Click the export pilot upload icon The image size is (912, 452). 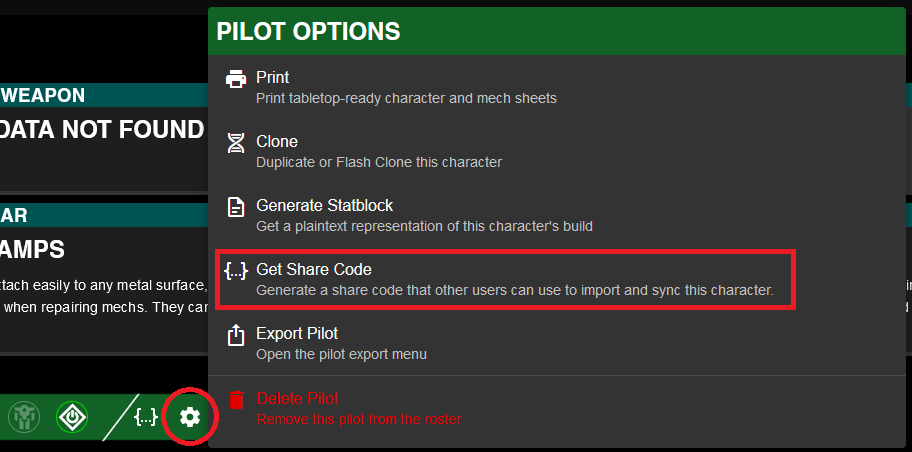(x=236, y=334)
